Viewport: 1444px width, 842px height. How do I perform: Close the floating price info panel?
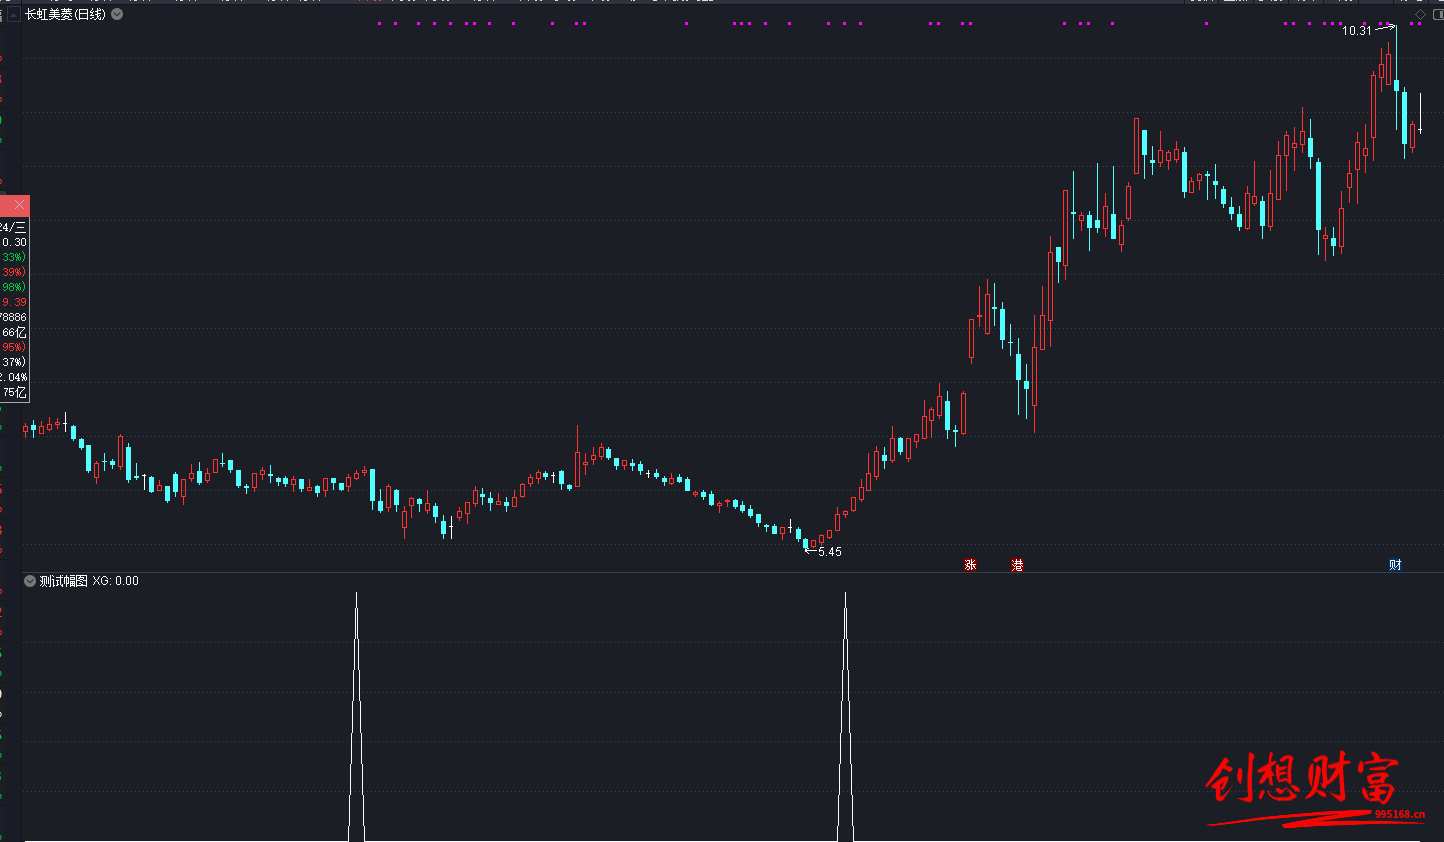coord(19,205)
